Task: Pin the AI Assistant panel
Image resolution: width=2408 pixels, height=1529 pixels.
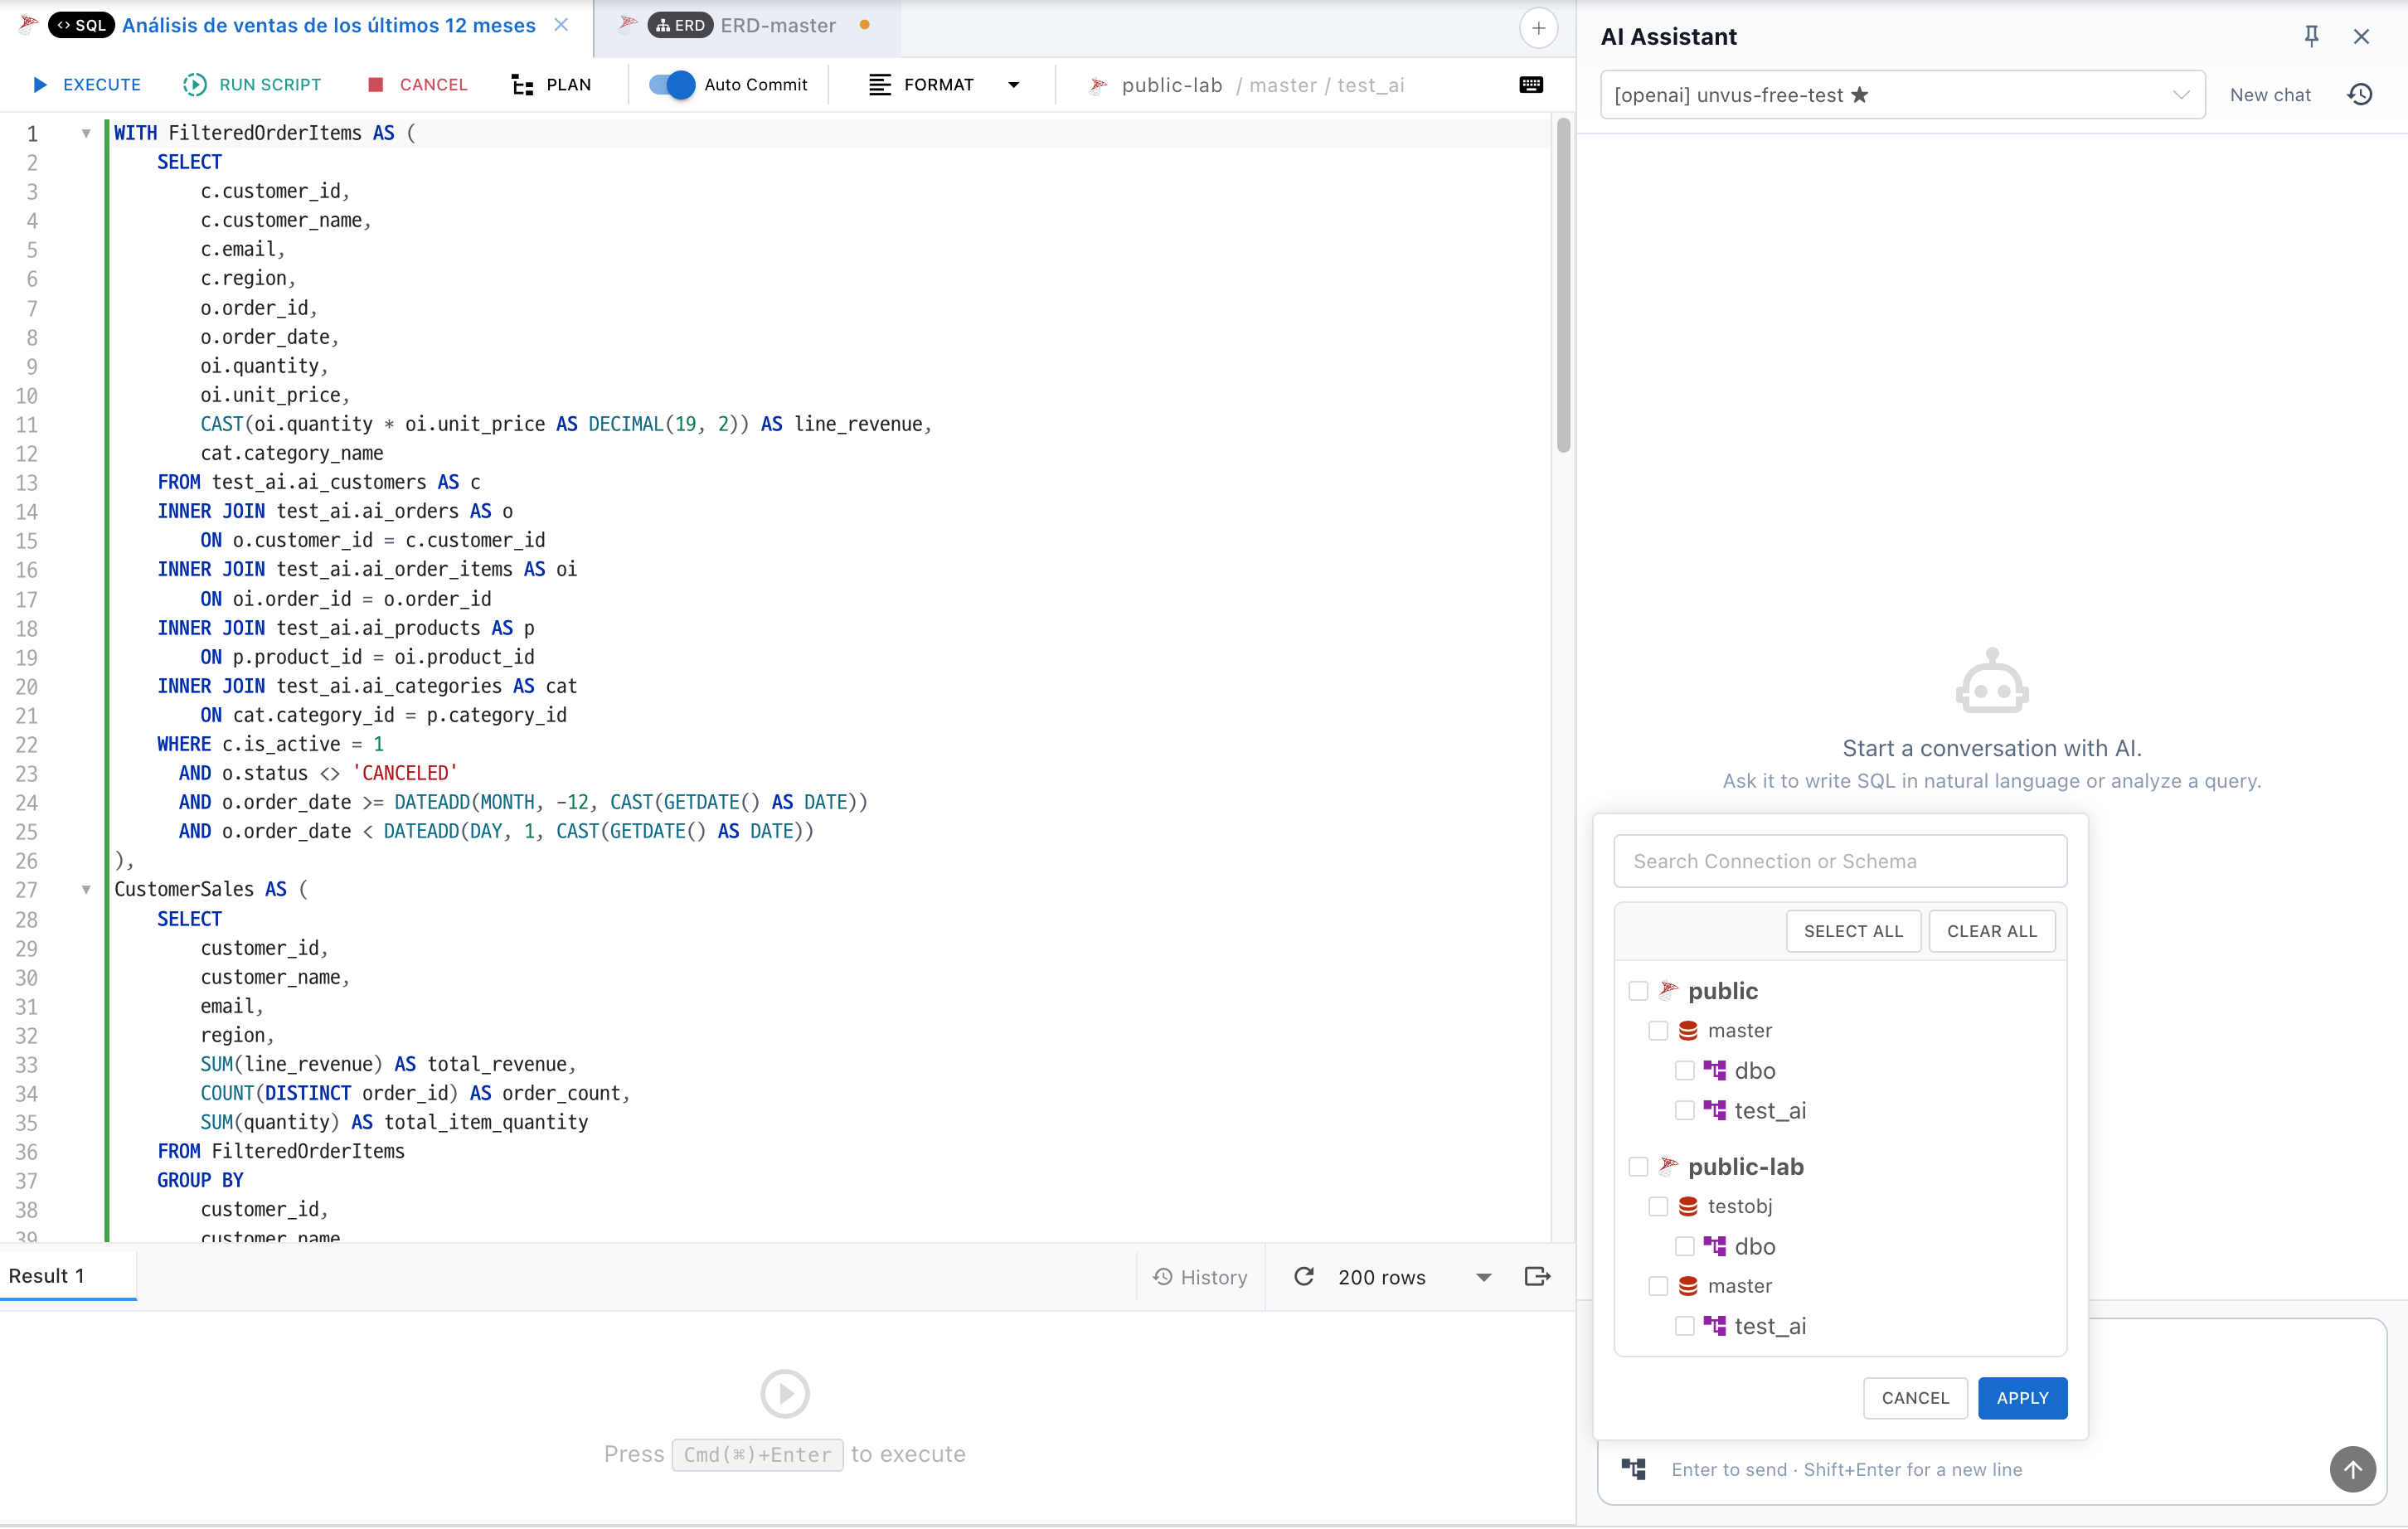Action: 2311,37
